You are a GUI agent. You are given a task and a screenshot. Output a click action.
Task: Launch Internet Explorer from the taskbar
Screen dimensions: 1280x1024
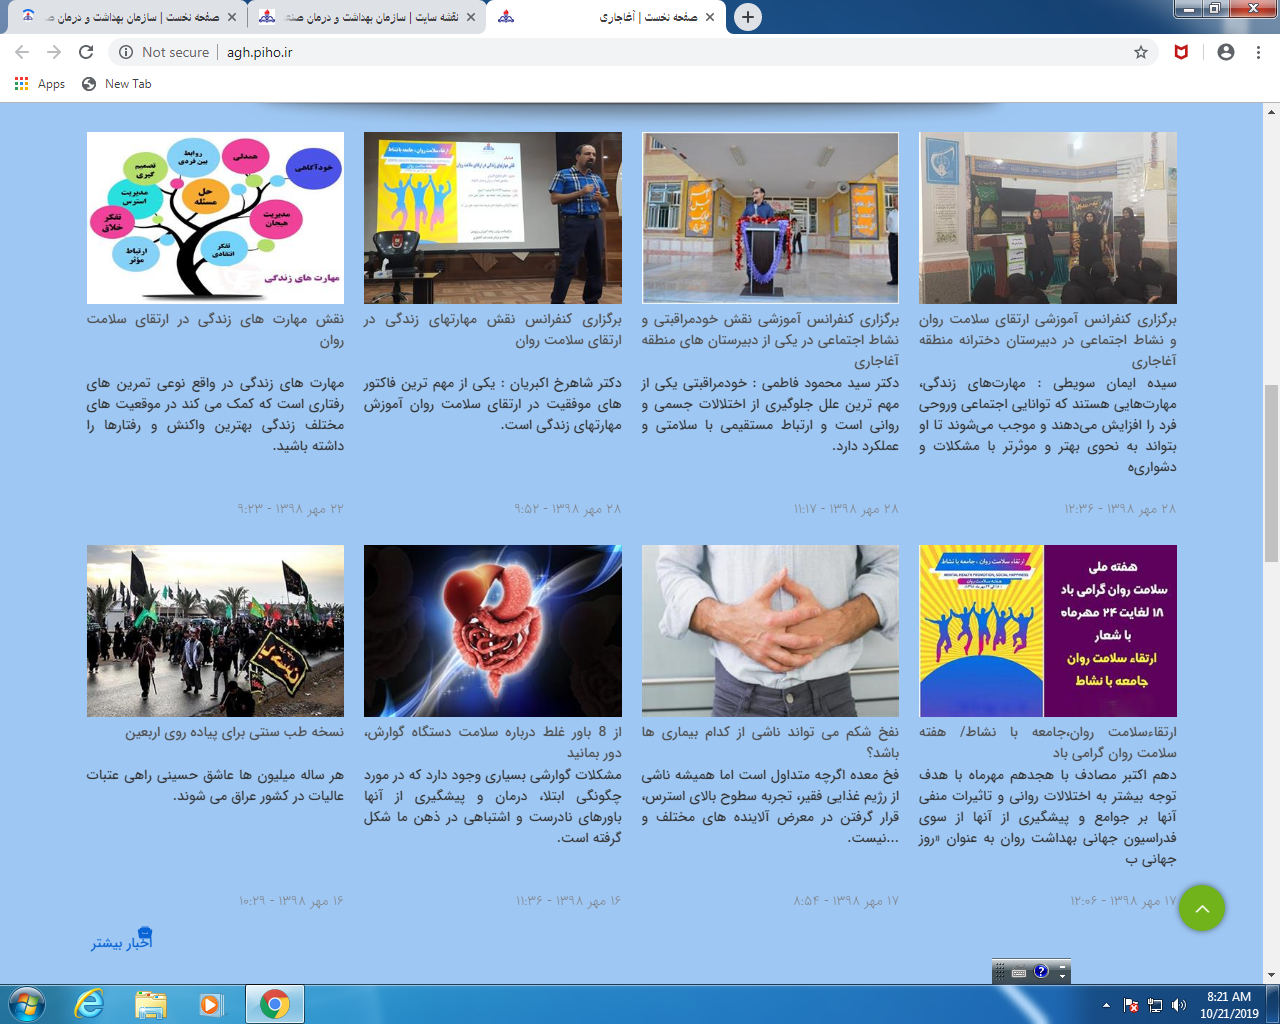coord(89,1004)
